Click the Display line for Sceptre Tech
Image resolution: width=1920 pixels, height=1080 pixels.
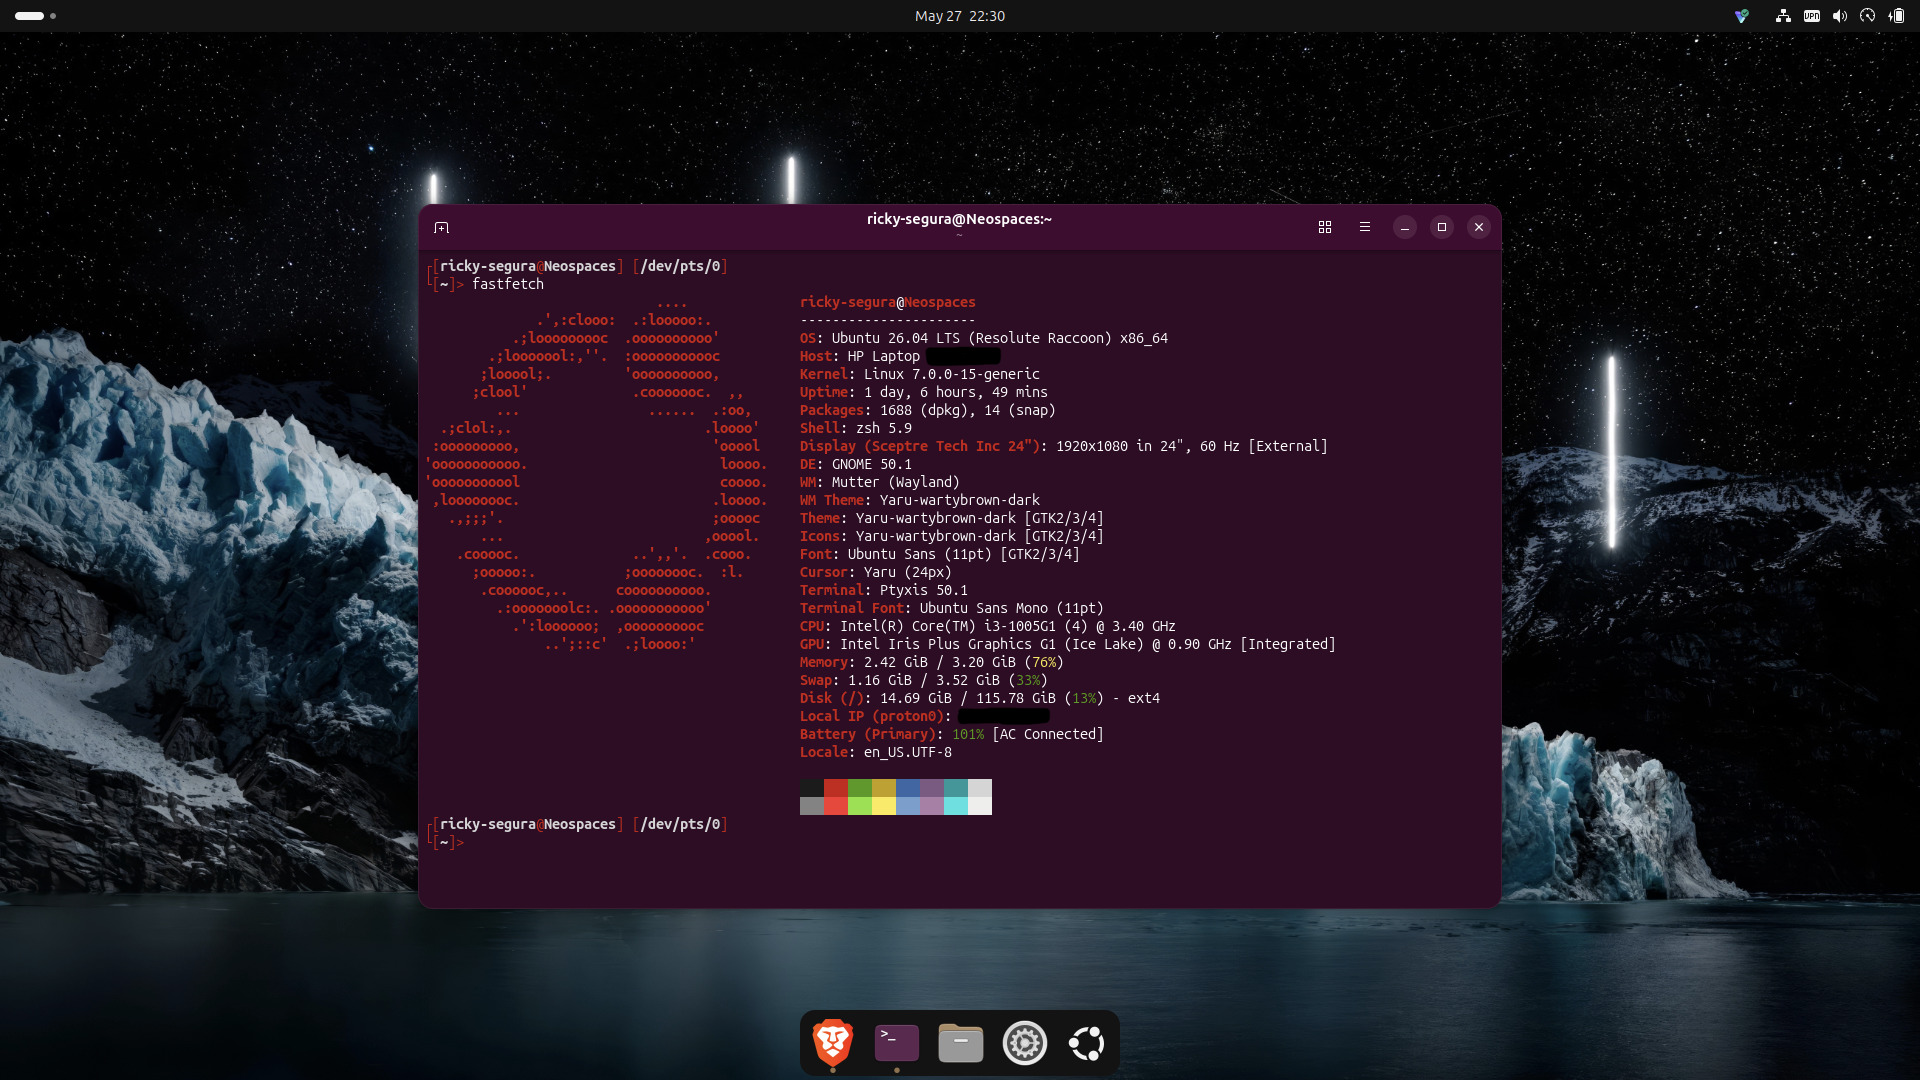(x=1064, y=446)
